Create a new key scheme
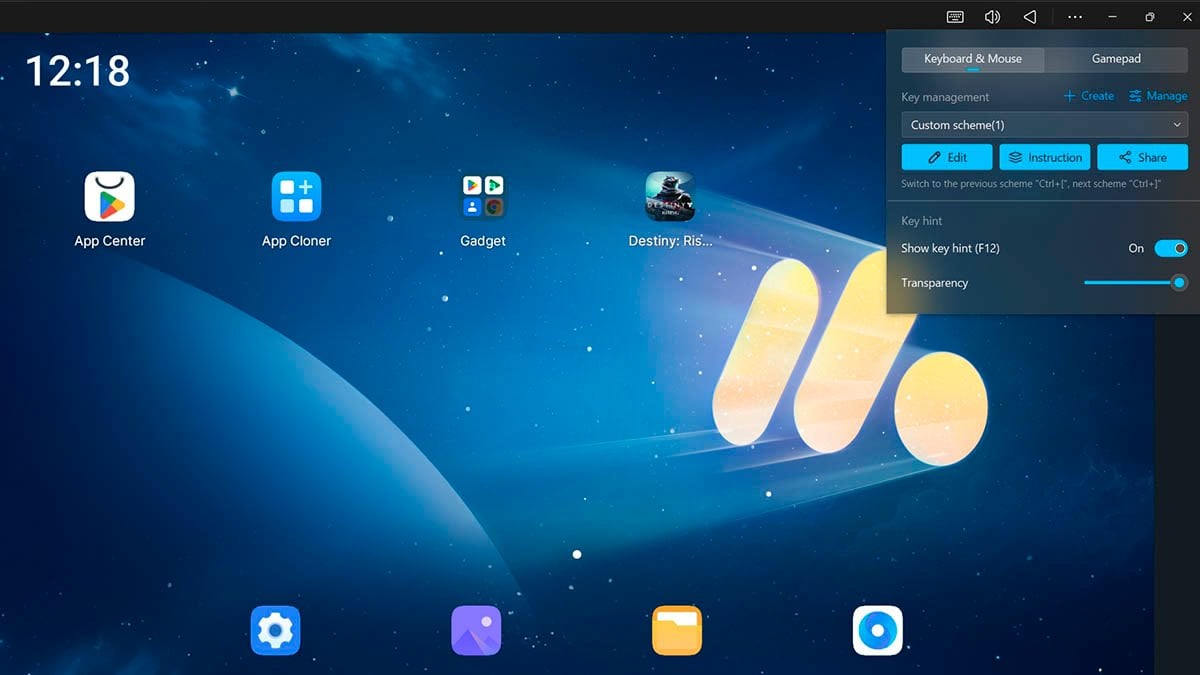This screenshot has height=675, width=1200. 1088,96
